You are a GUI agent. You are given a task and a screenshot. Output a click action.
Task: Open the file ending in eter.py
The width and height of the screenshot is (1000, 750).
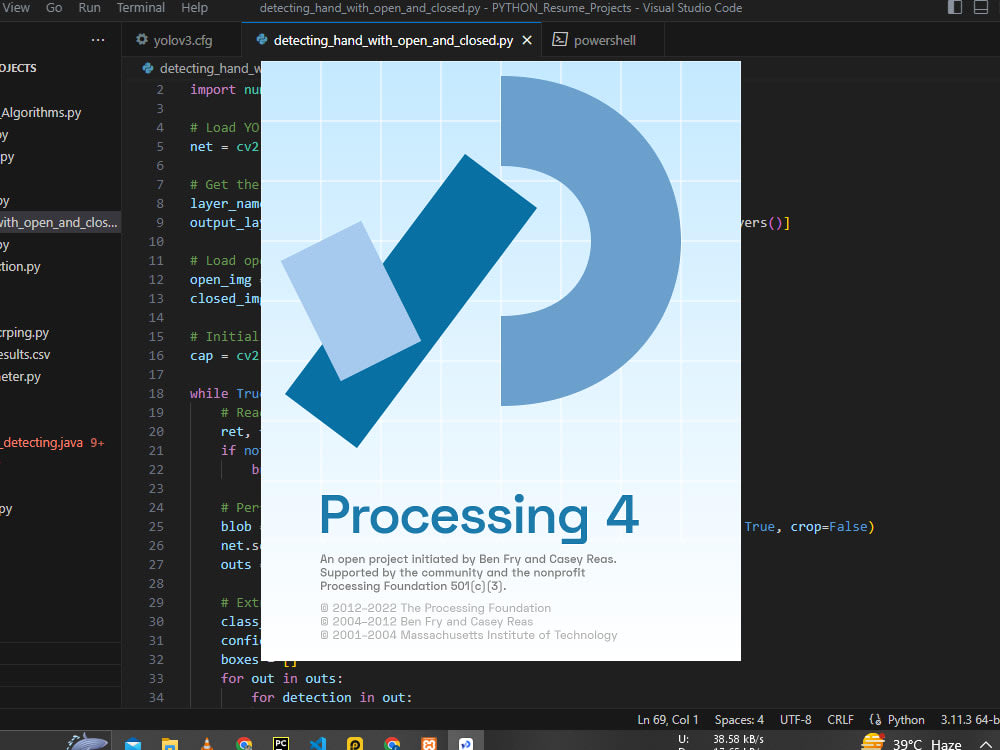click(20, 377)
